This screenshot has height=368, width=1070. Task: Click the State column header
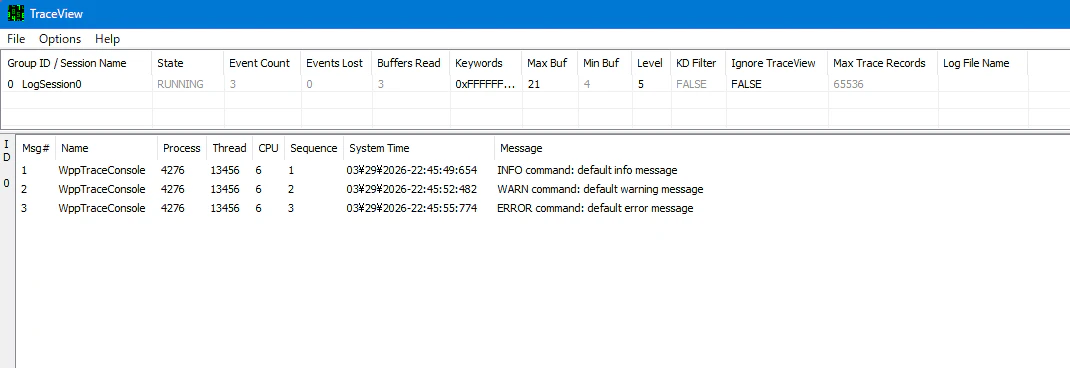188,63
